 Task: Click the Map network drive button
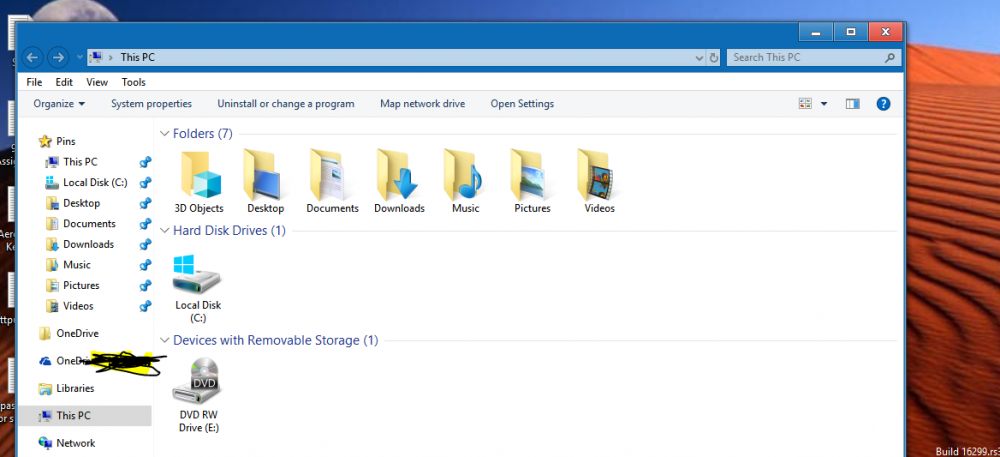click(x=422, y=104)
